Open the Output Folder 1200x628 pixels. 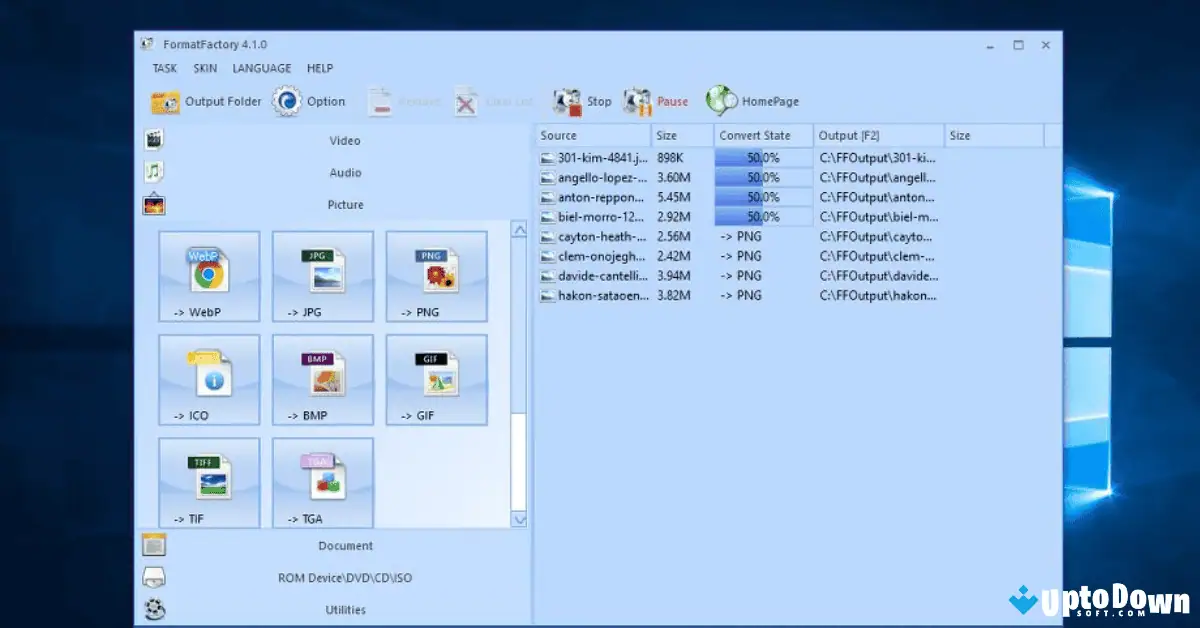pos(206,101)
